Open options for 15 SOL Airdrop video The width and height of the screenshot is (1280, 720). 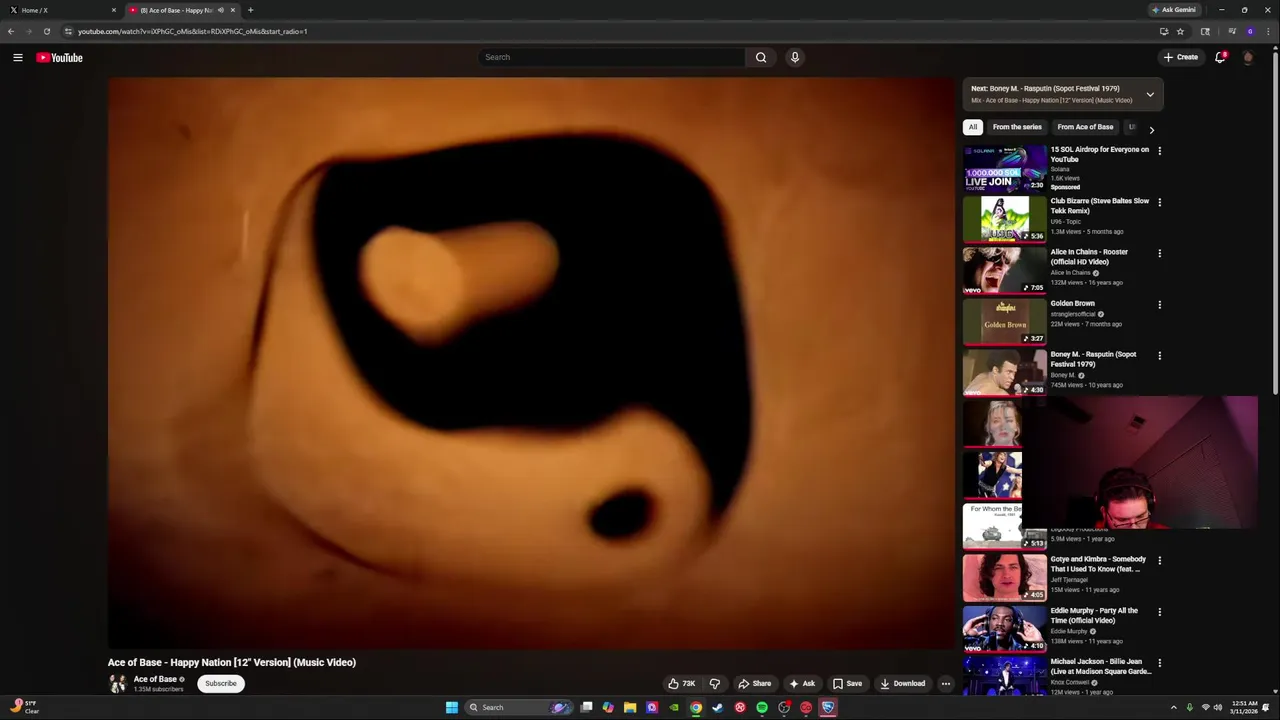click(1160, 150)
